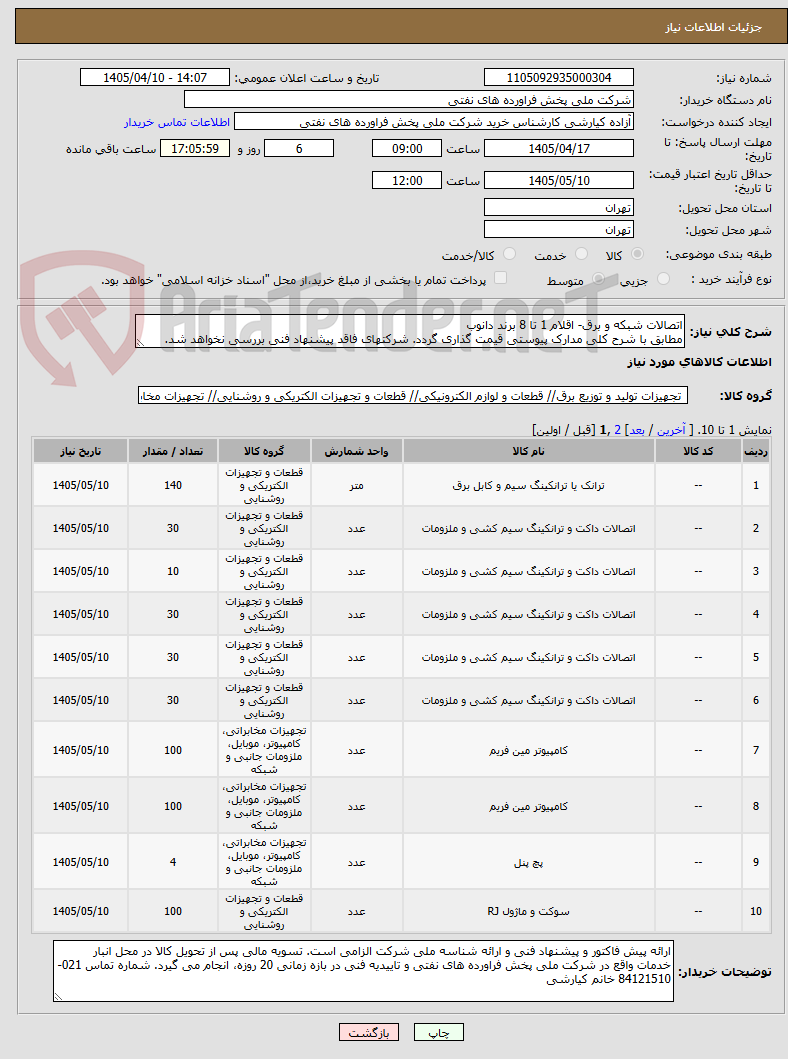Click the تعداد / مقدار column header
Screen dimensions: 788x1059
173,451
